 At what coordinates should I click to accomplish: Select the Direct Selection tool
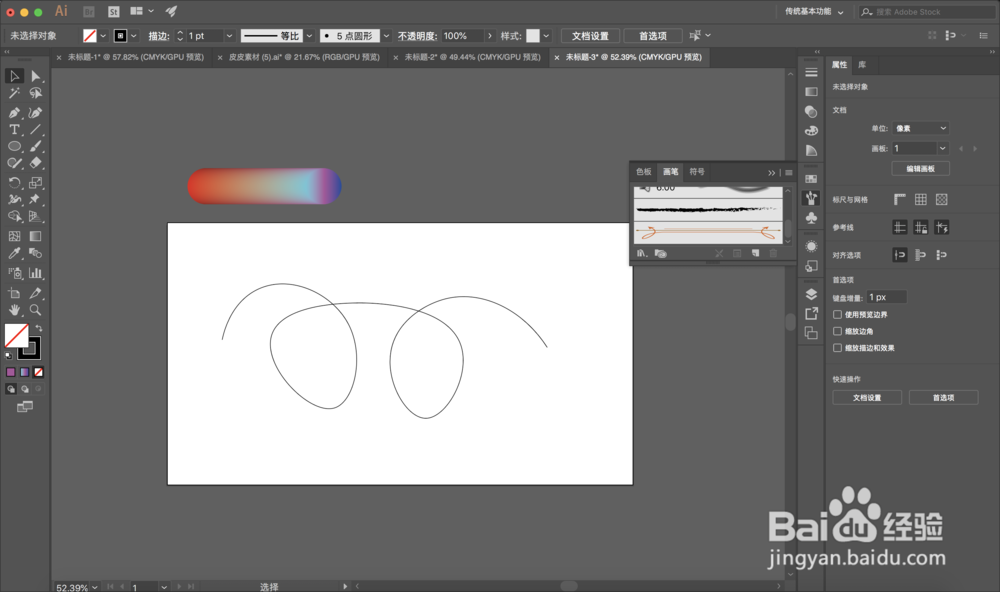[36, 76]
